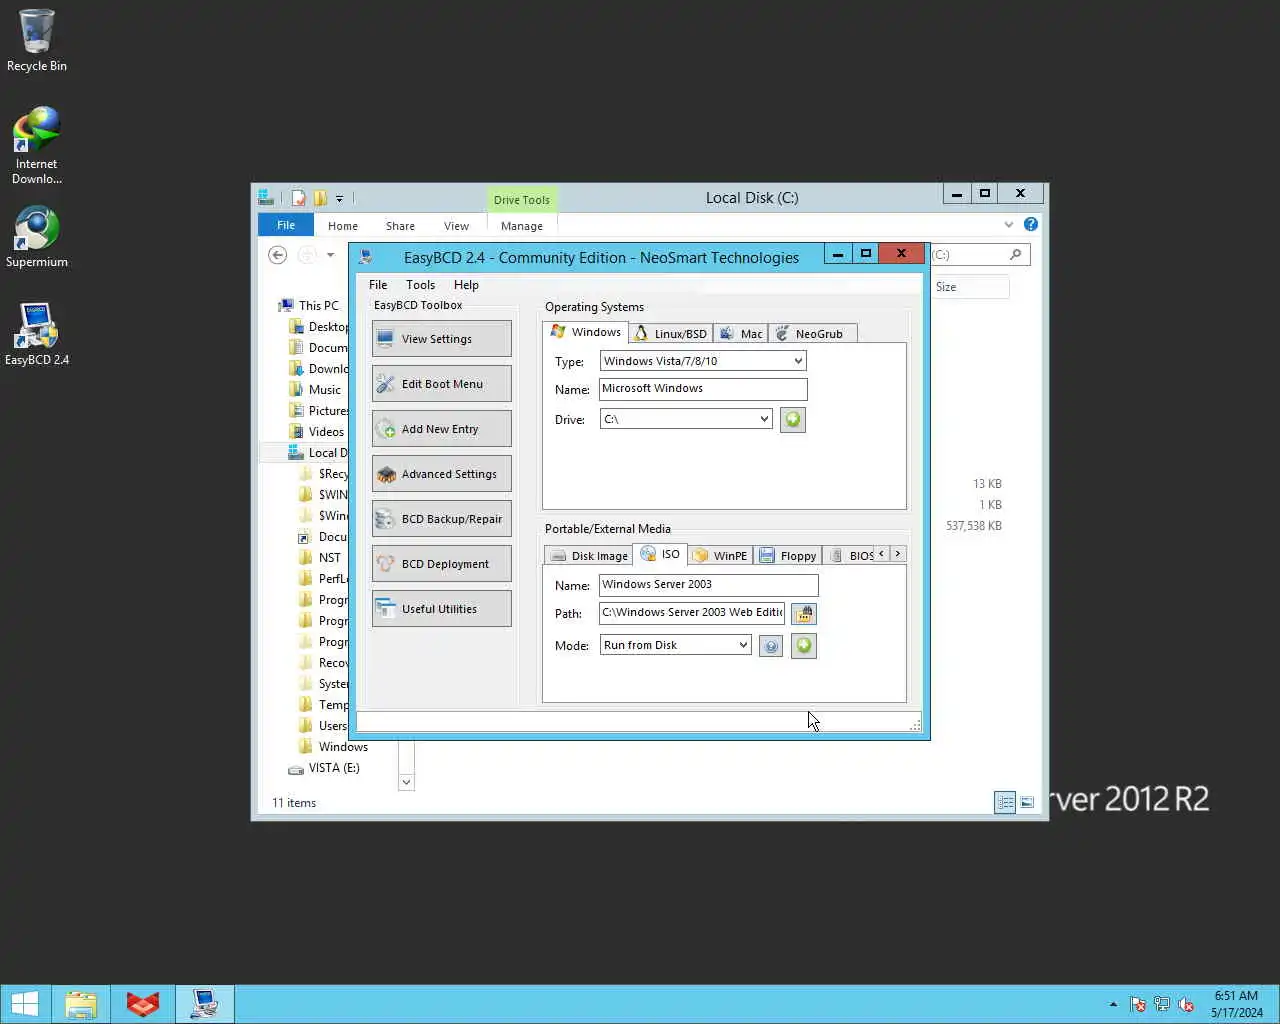Click the browse icon beside Path field
Screen dimensions: 1280x1024
point(804,613)
